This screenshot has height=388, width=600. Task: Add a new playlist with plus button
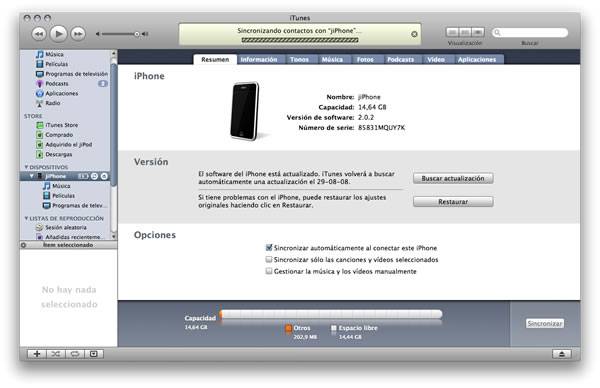[37, 354]
